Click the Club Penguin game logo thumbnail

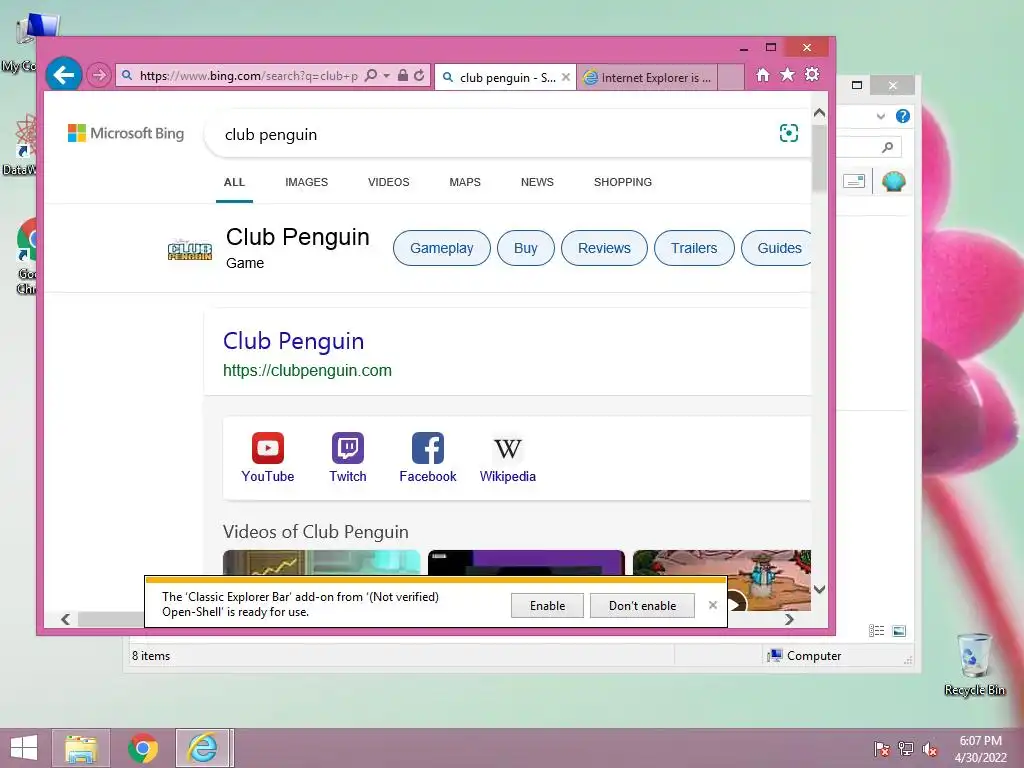pos(190,250)
